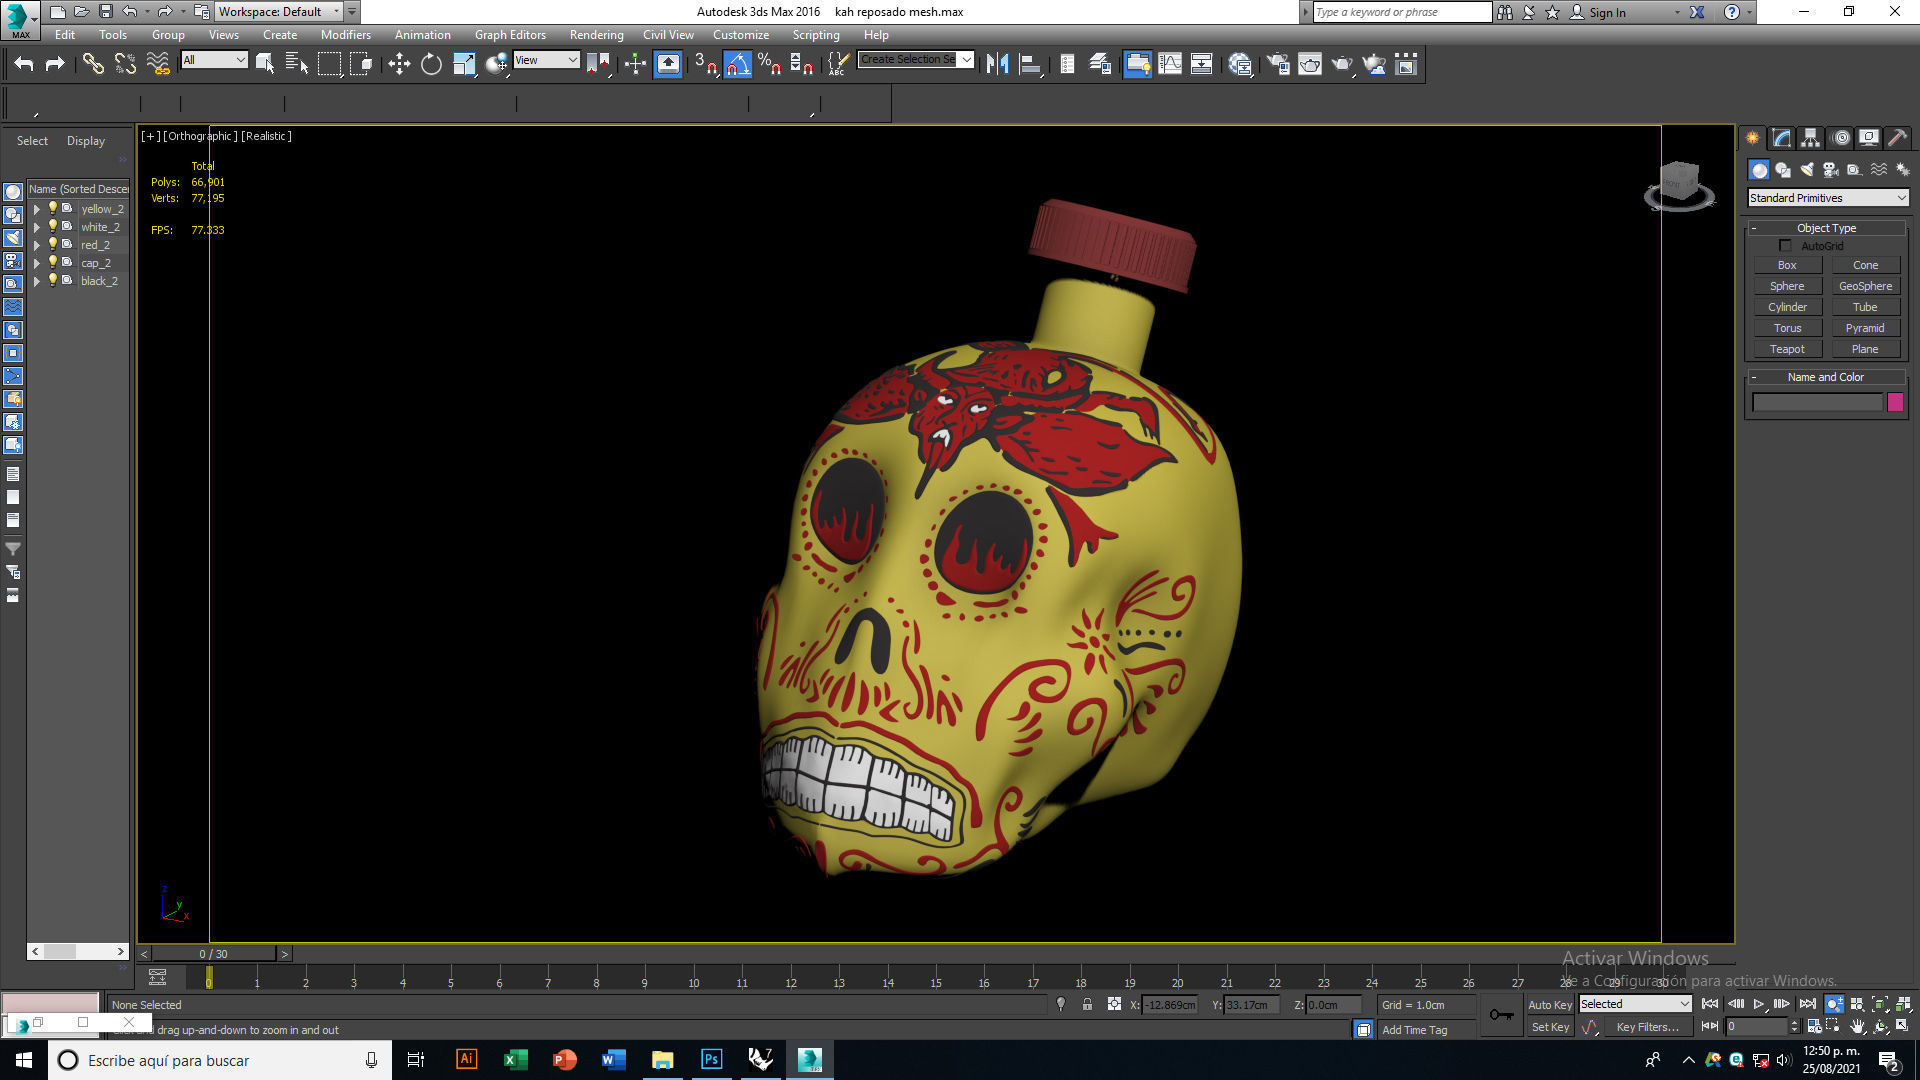1920x1080 pixels.
Task: Toggle visibility bulb for black_2
Action: point(53,280)
